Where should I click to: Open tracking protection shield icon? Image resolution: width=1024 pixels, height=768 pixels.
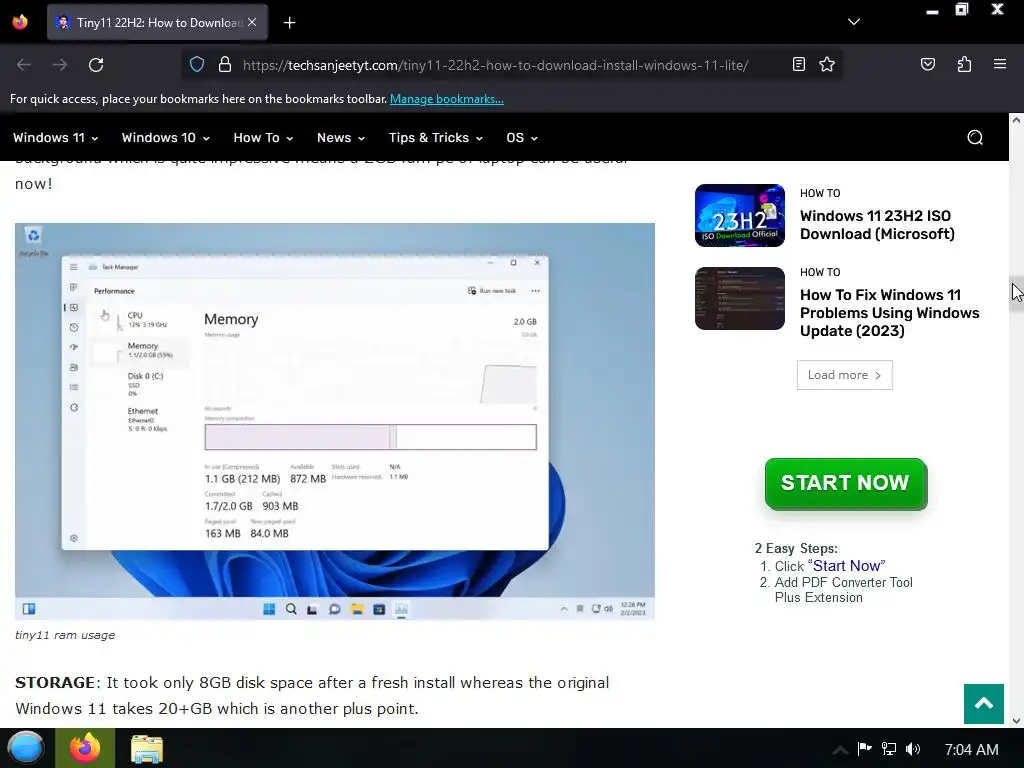[197, 65]
